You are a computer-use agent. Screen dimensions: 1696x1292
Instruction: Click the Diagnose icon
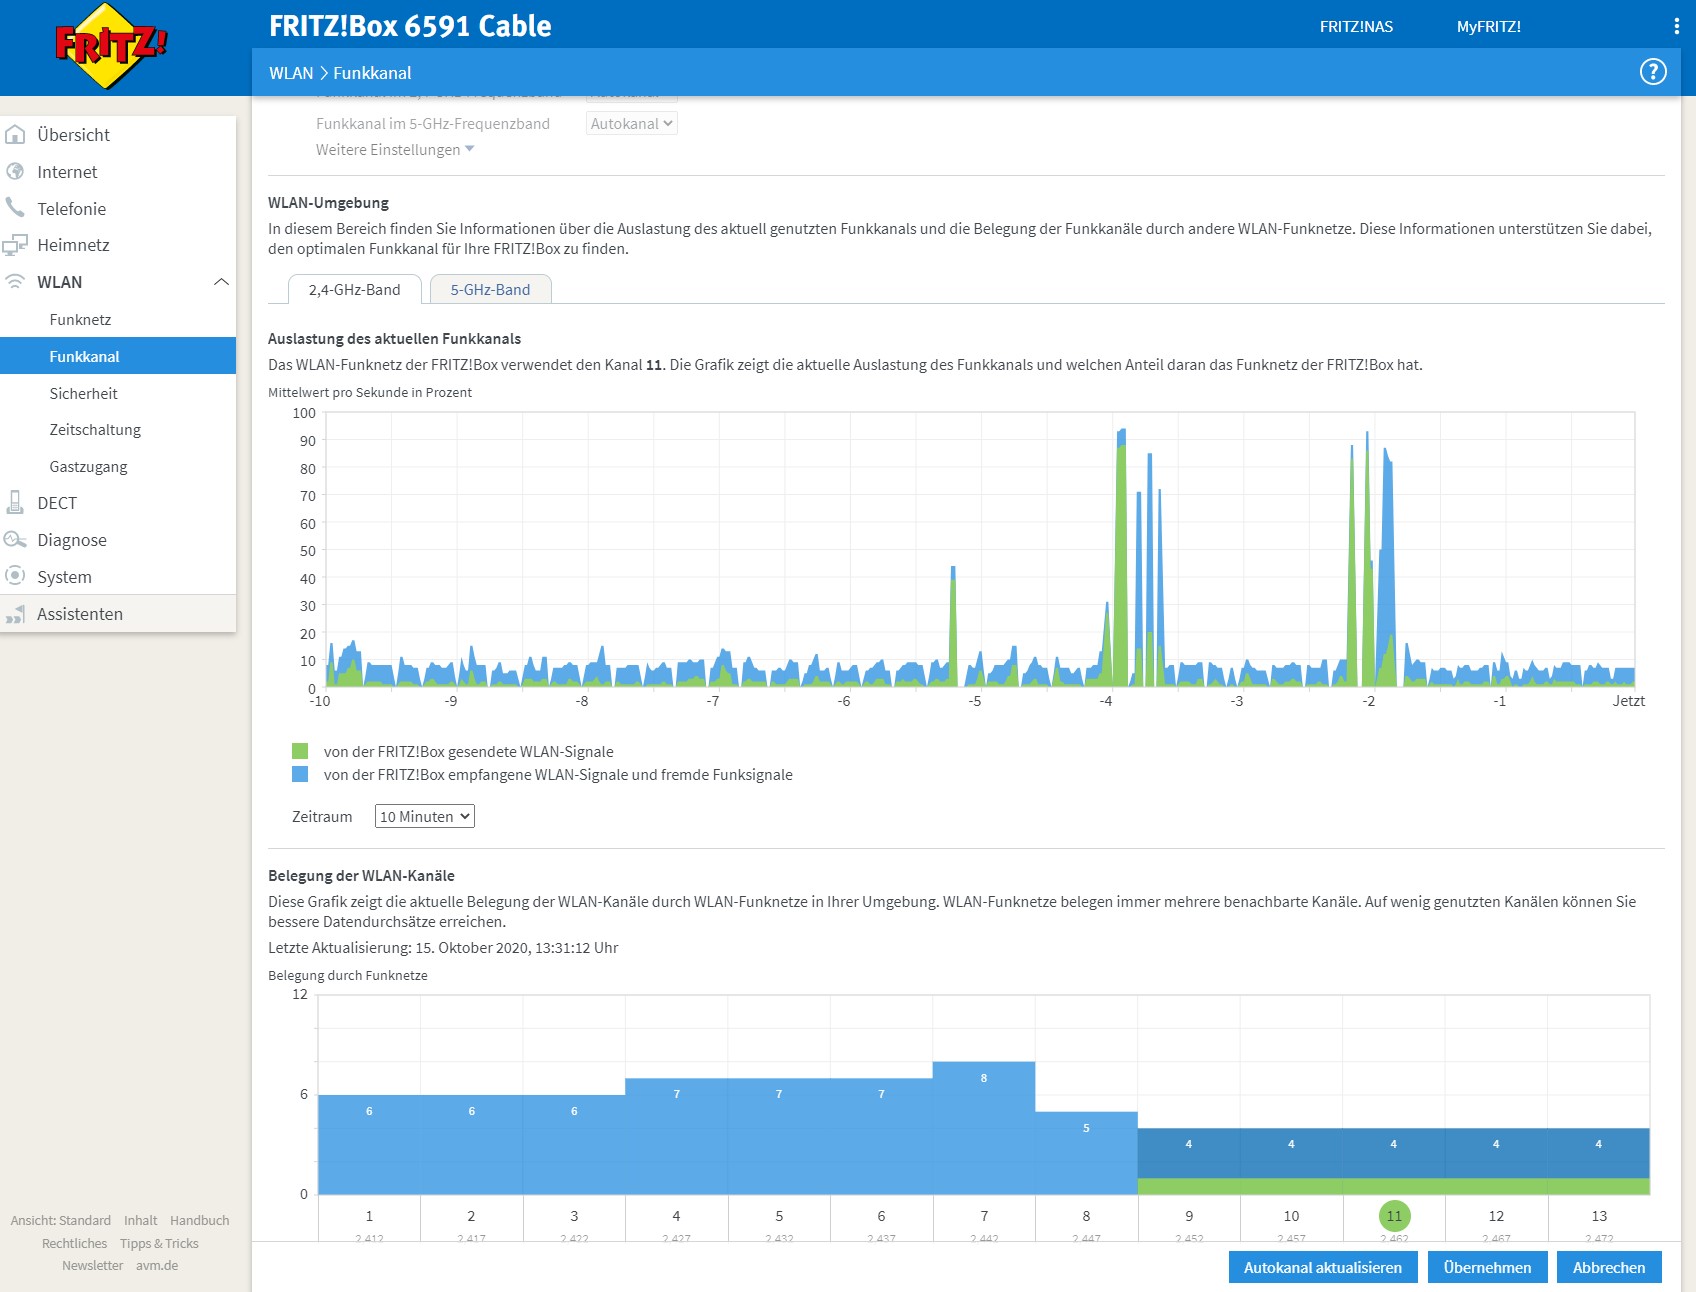15,540
